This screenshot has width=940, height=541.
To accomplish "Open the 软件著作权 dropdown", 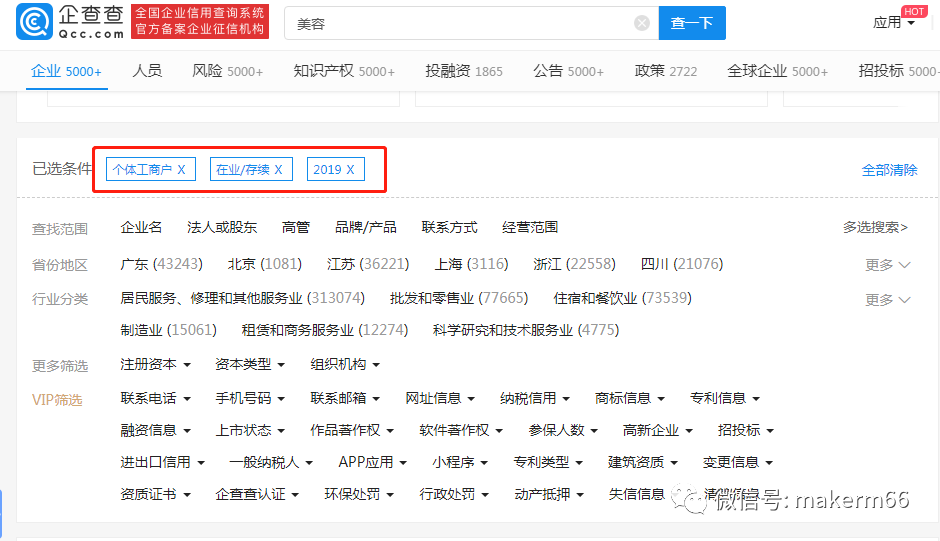I will 461,430.
